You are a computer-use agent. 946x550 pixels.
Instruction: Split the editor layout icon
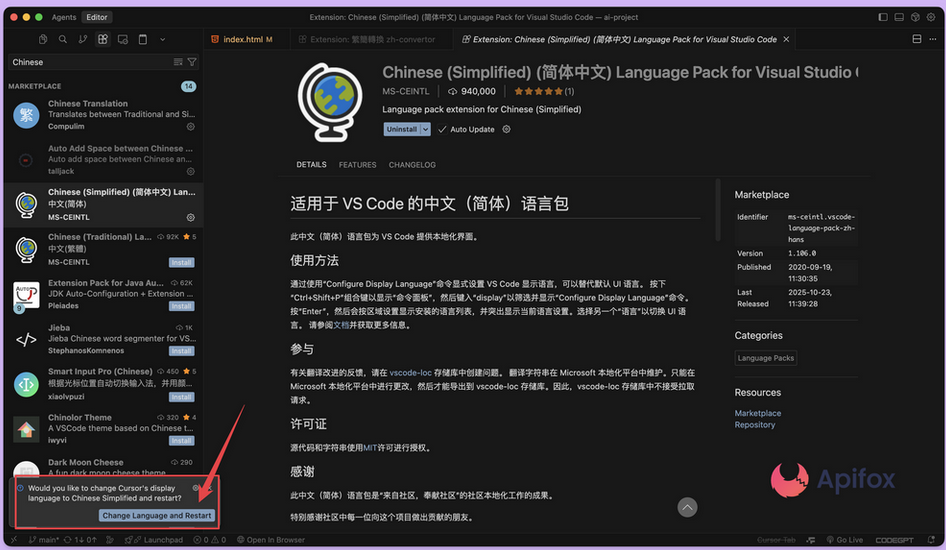click(916, 39)
